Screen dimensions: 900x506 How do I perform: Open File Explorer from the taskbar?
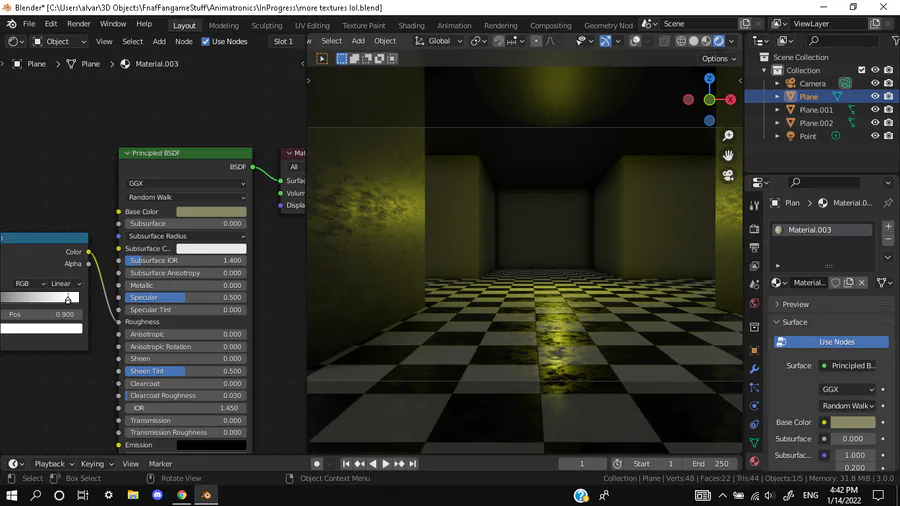pos(133,495)
